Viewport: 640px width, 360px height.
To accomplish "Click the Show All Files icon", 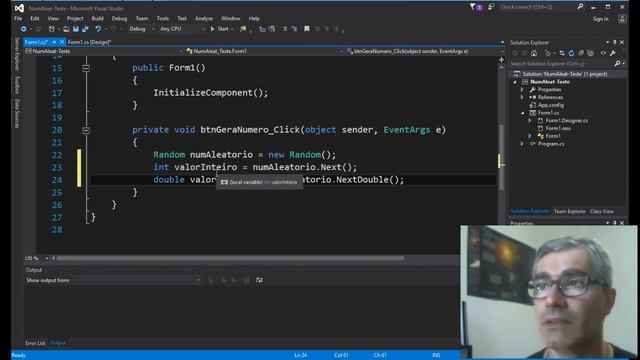I will (x=590, y=53).
